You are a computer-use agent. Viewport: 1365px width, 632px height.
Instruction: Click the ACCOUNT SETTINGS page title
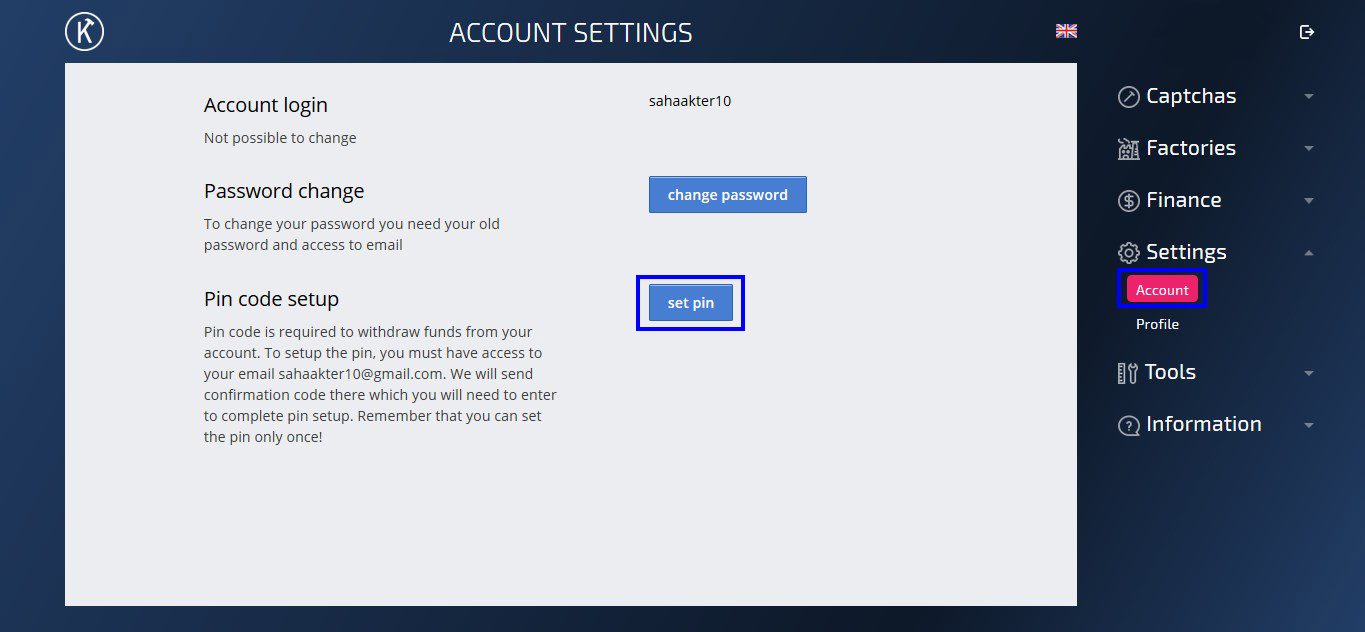(571, 33)
